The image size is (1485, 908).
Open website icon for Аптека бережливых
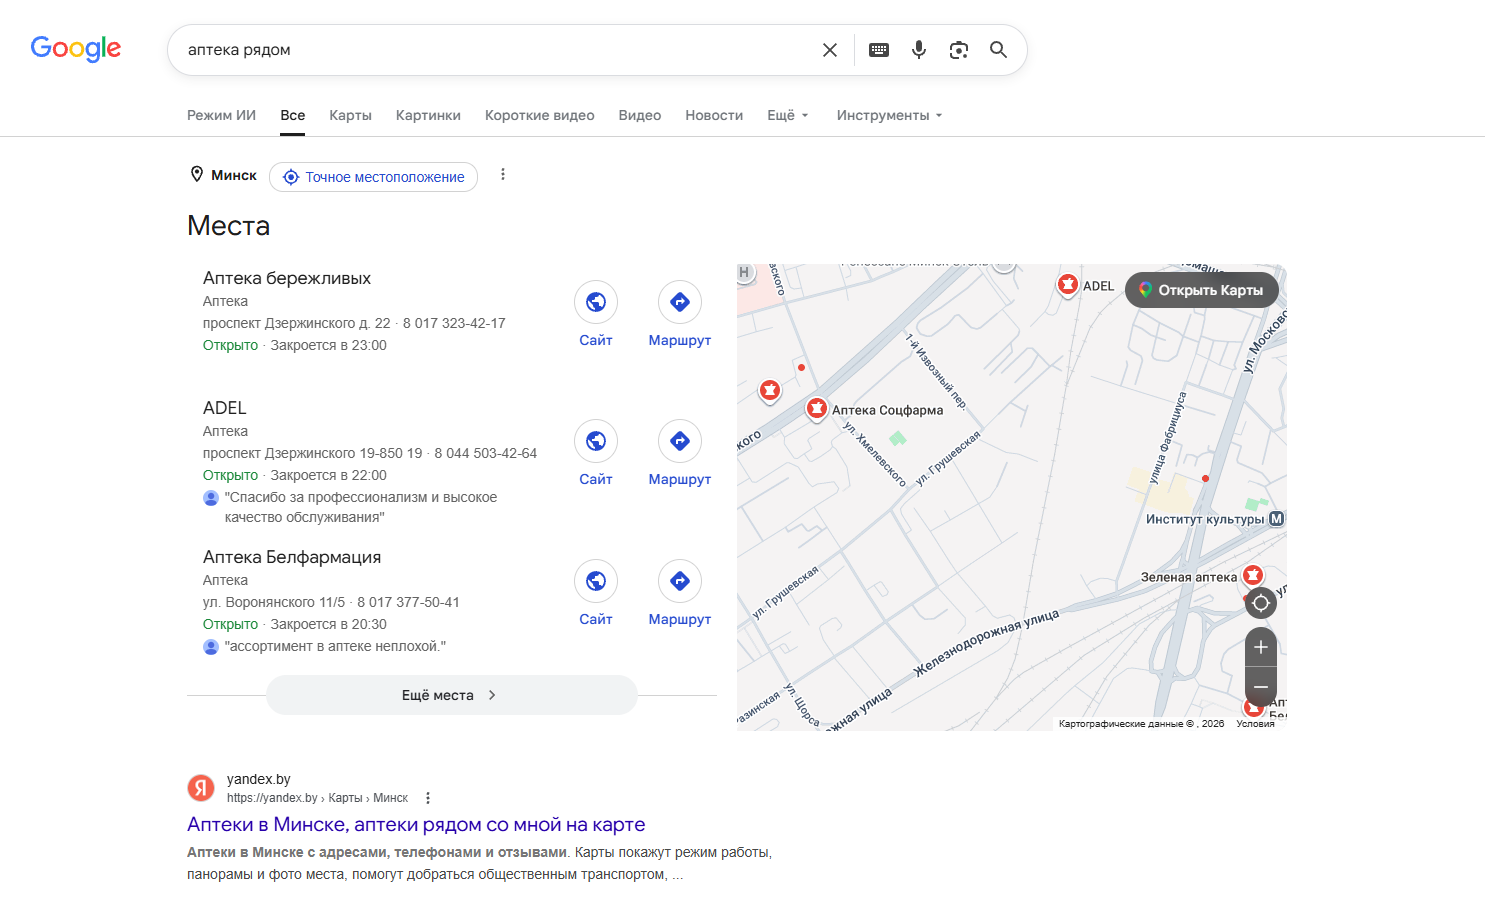596,302
